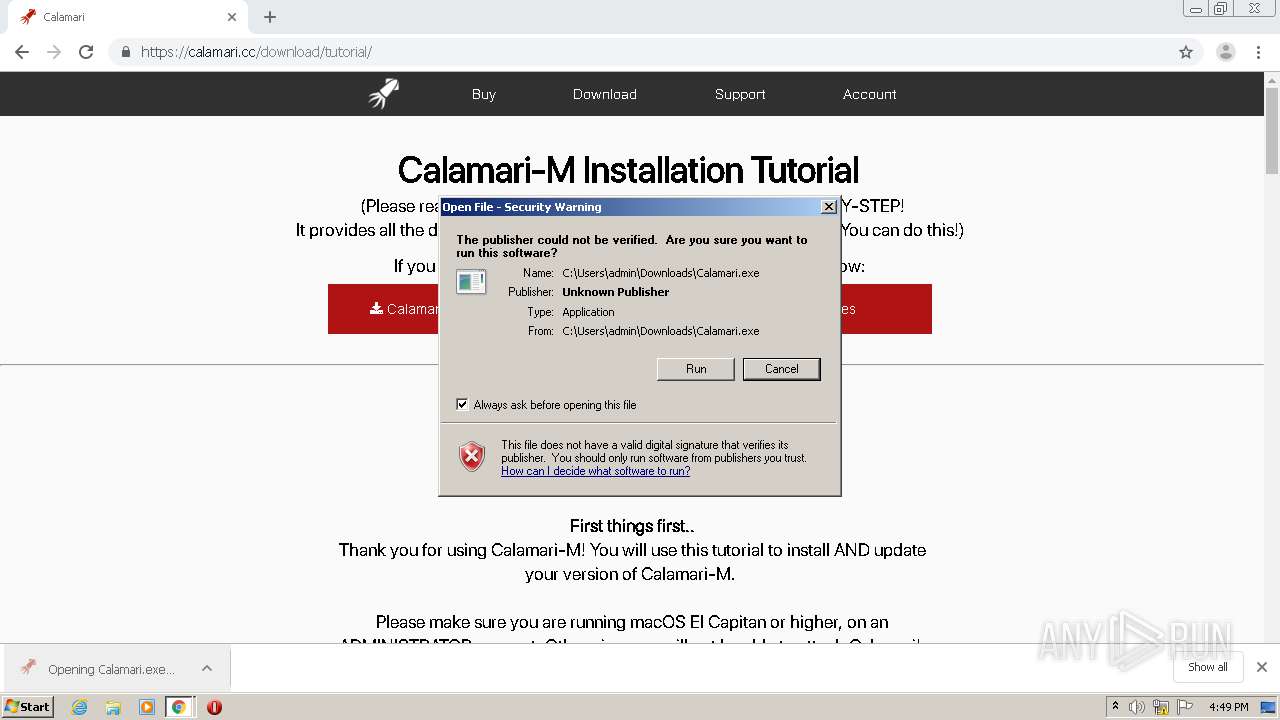The height and width of the screenshot is (720, 1280).
Task: Click the address bar URL
Action: pos(257,52)
